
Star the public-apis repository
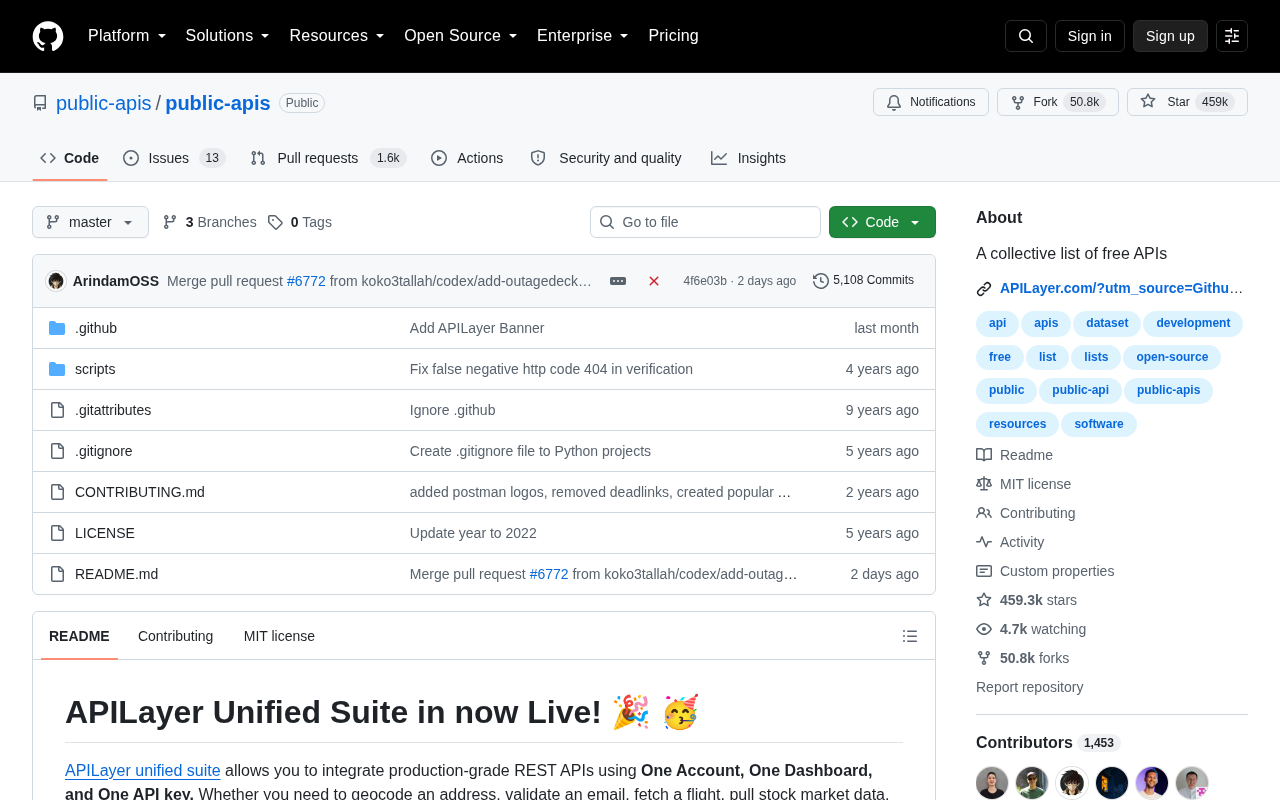[1187, 102]
